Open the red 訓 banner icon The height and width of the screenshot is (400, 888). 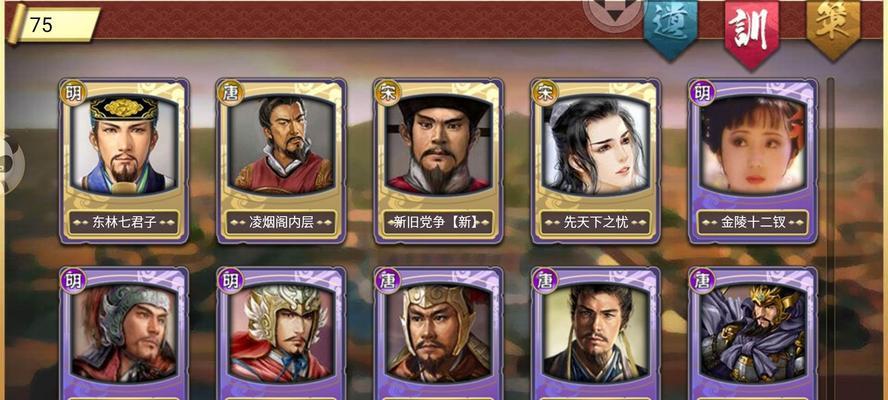tap(752, 33)
